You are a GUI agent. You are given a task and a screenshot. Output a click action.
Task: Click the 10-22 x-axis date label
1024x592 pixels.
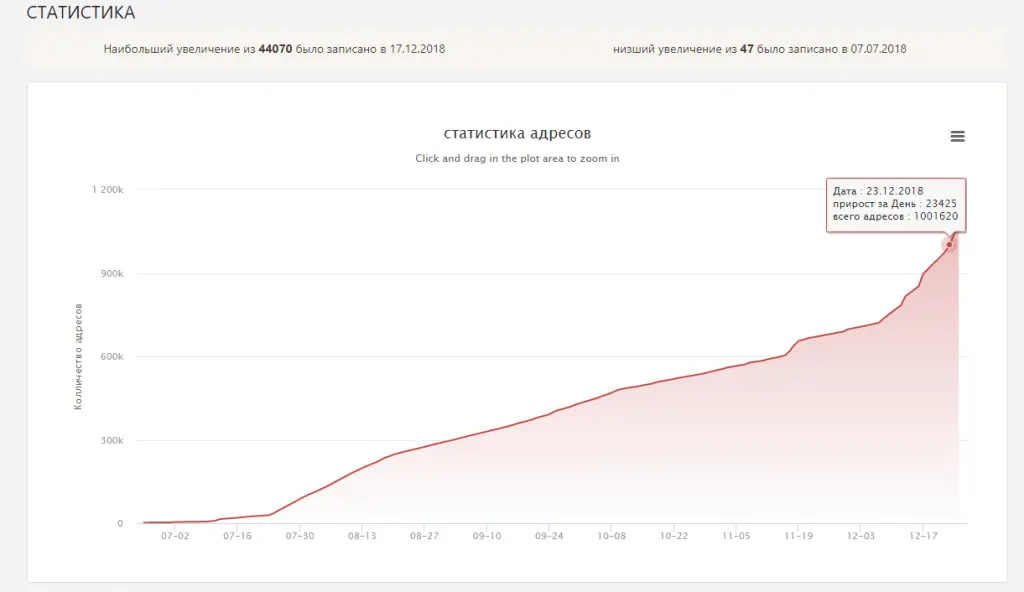click(674, 536)
